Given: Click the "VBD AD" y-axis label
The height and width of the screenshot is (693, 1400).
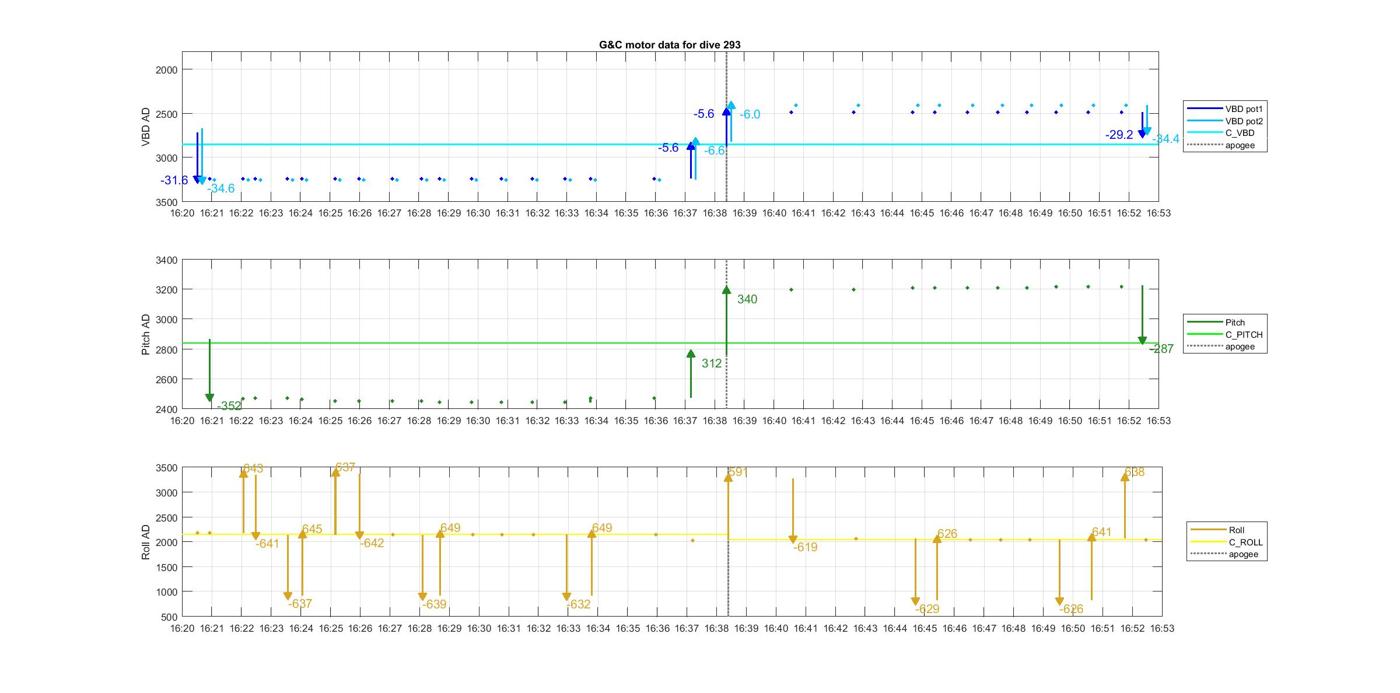Looking at the screenshot, I should [x=146, y=129].
